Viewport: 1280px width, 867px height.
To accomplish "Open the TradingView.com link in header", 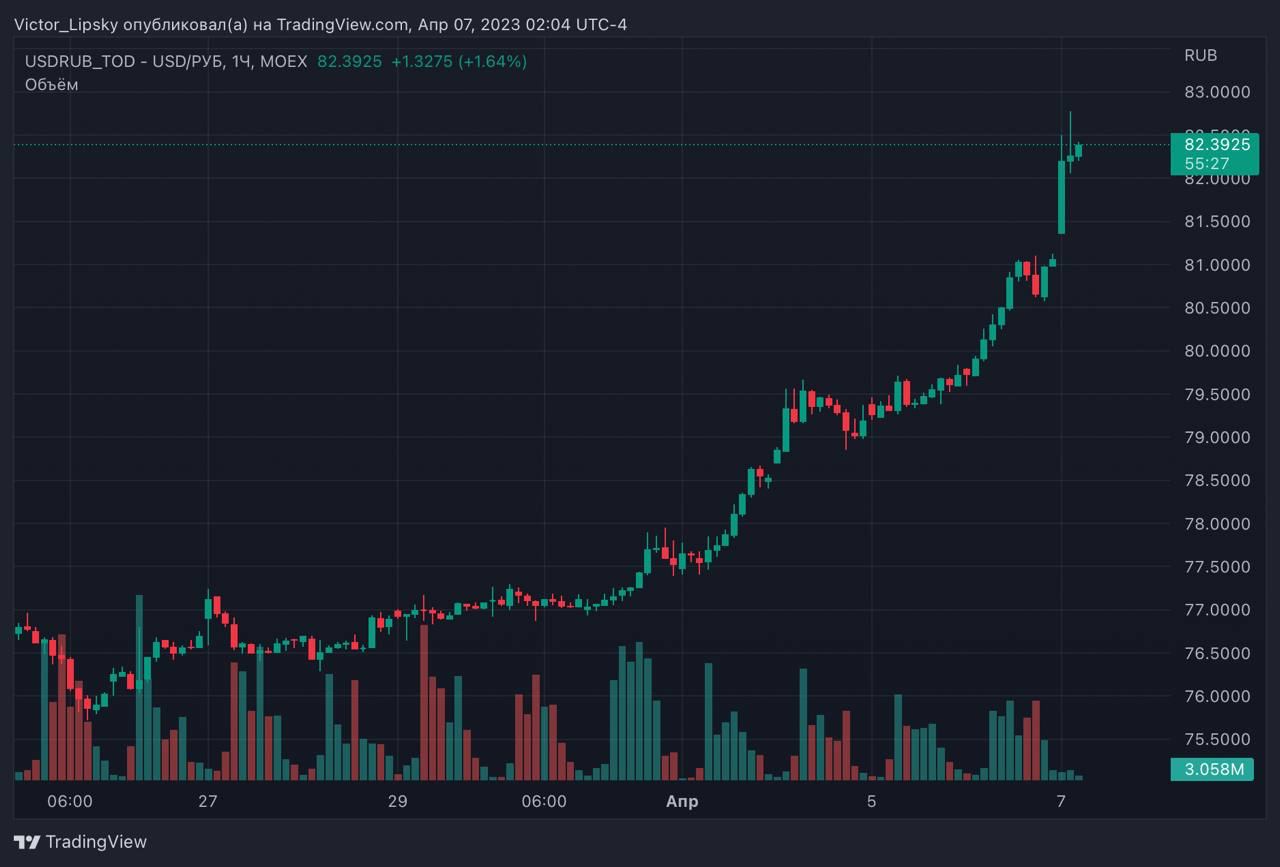I will pyautogui.click(x=342, y=24).
